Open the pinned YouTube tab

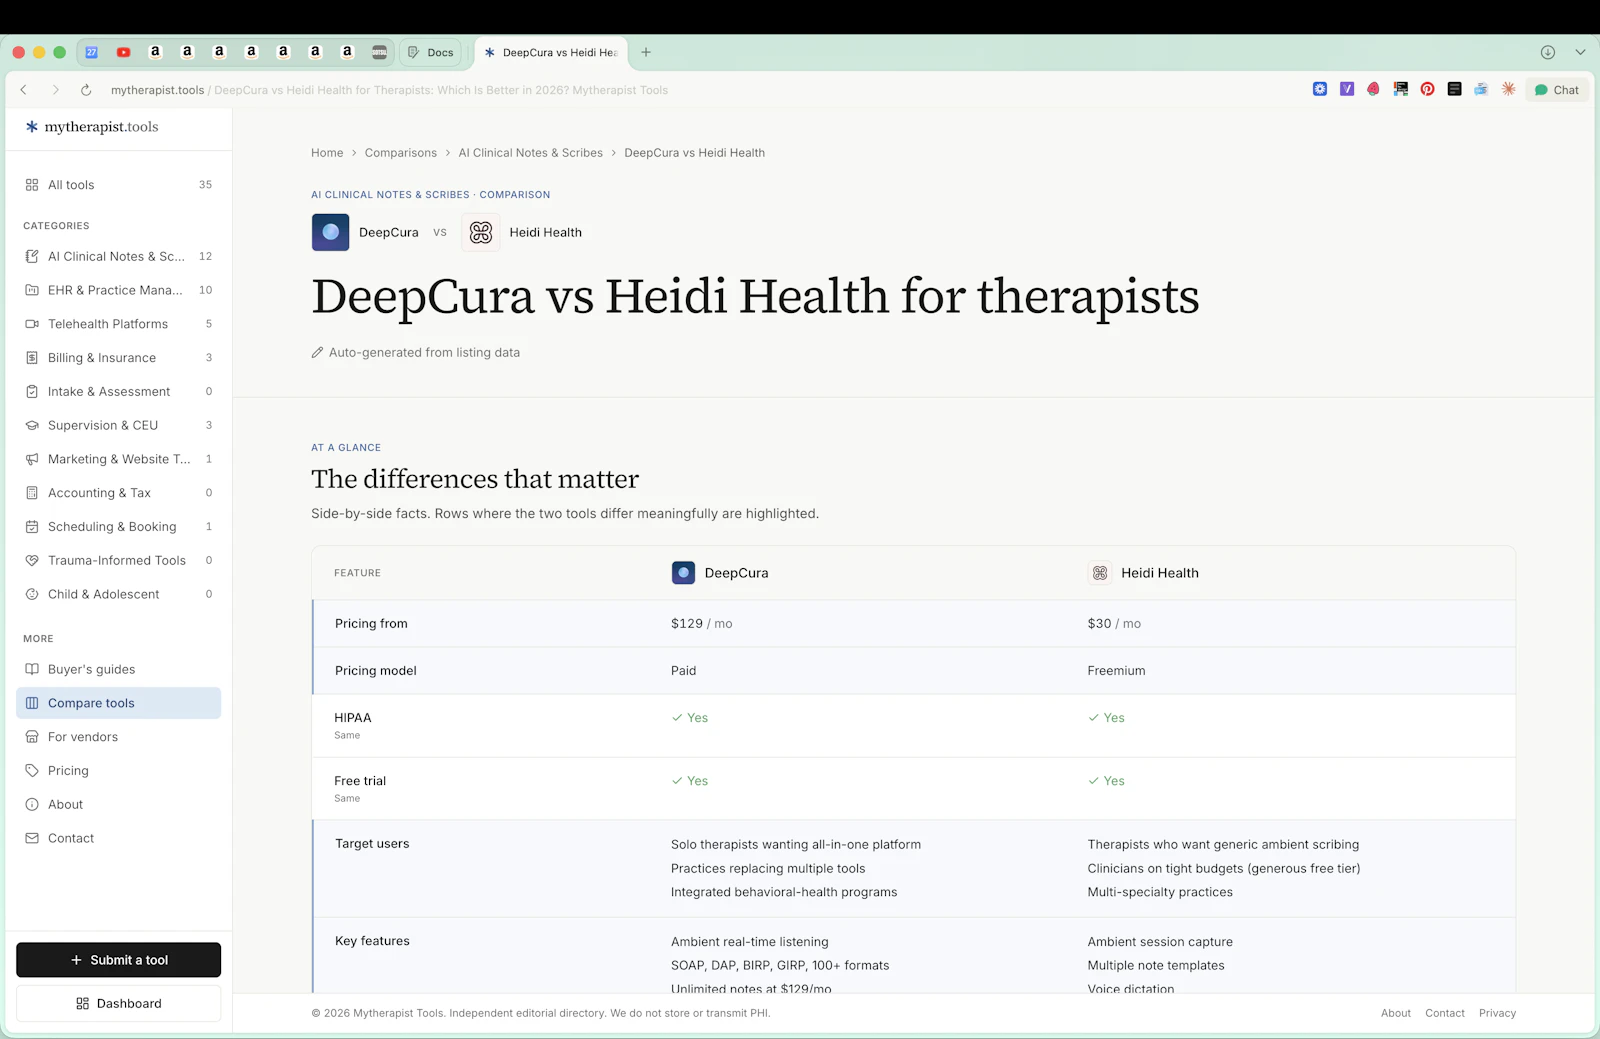click(x=123, y=52)
